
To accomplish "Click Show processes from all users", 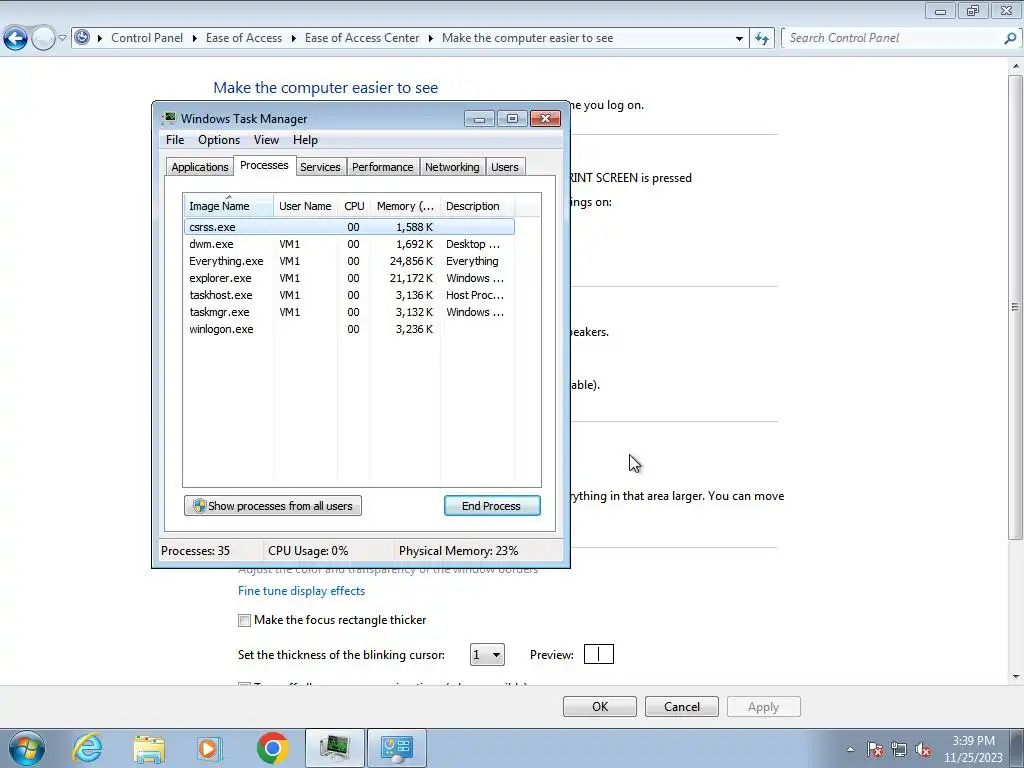I will (272, 505).
